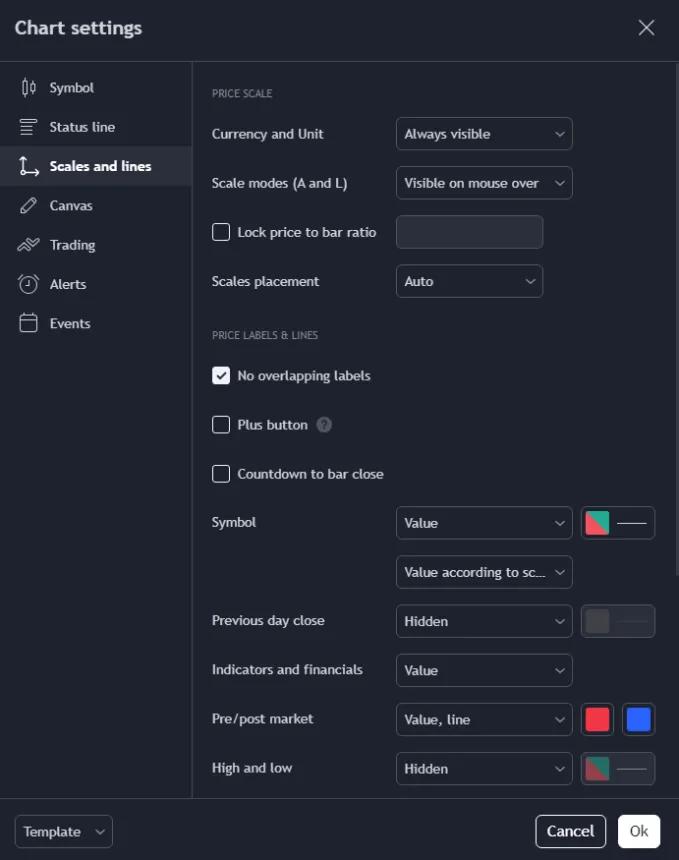
Task: Click the price to bar ratio input field
Action: [469, 232]
